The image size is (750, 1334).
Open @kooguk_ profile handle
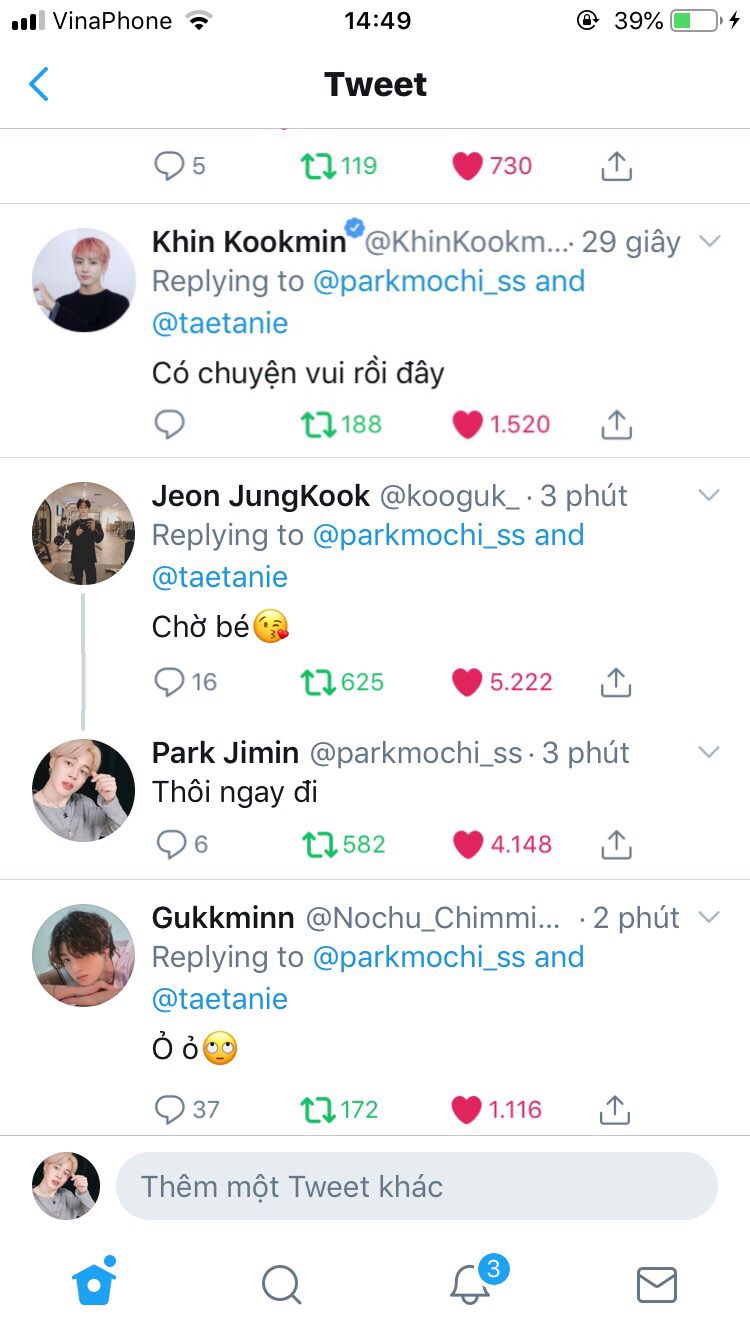(x=450, y=496)
